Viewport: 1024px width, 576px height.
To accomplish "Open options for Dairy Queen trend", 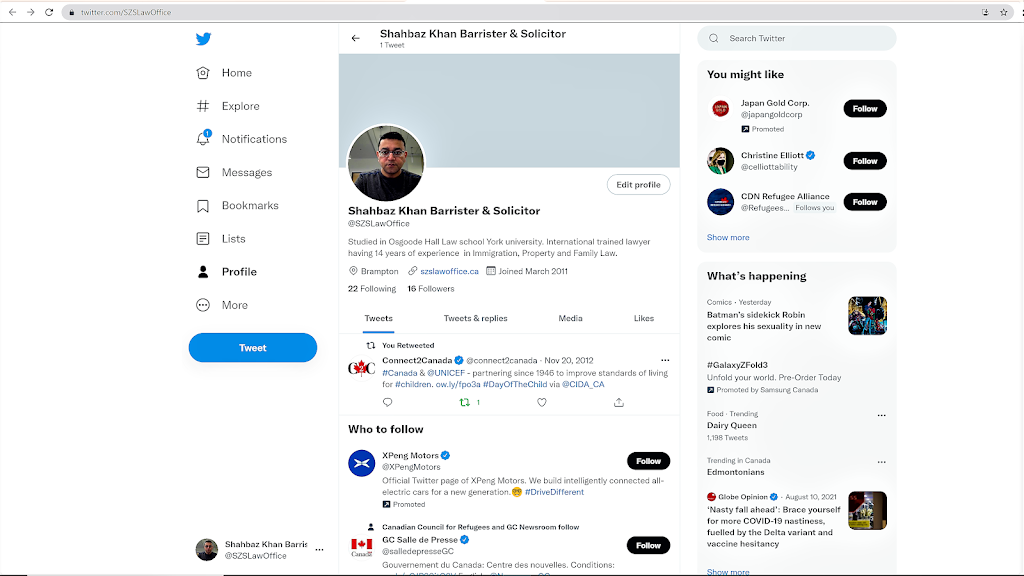I will pyautogui.click(x=882, y=415).
